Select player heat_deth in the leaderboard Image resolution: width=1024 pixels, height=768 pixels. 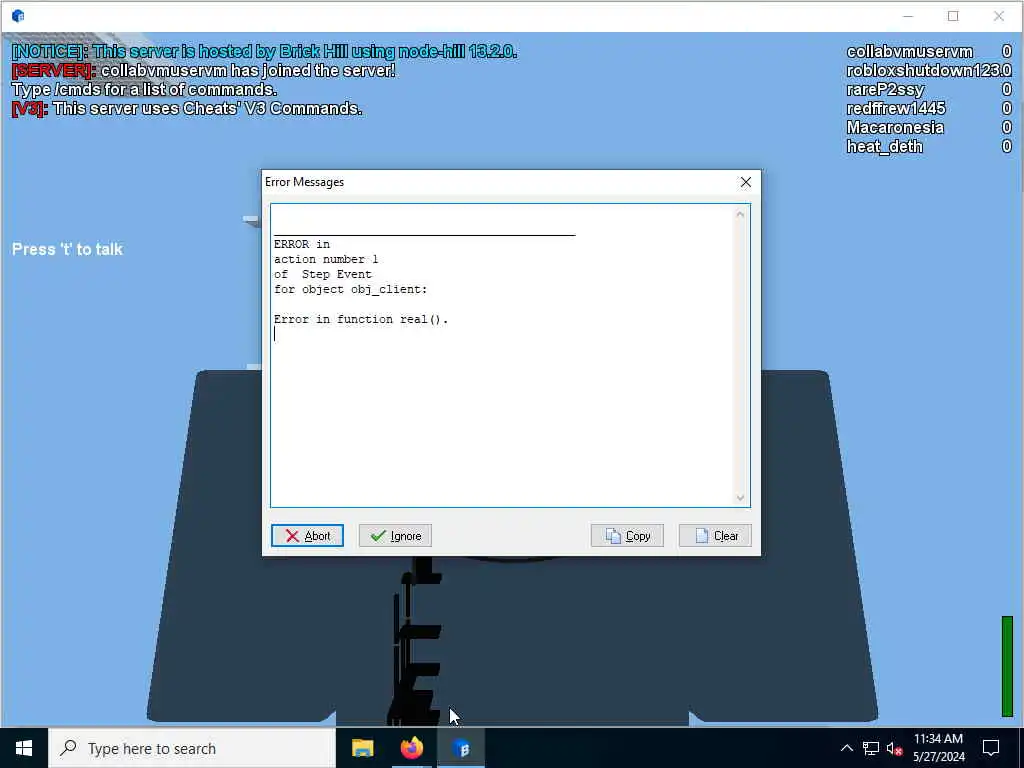[x=885, y=146]
